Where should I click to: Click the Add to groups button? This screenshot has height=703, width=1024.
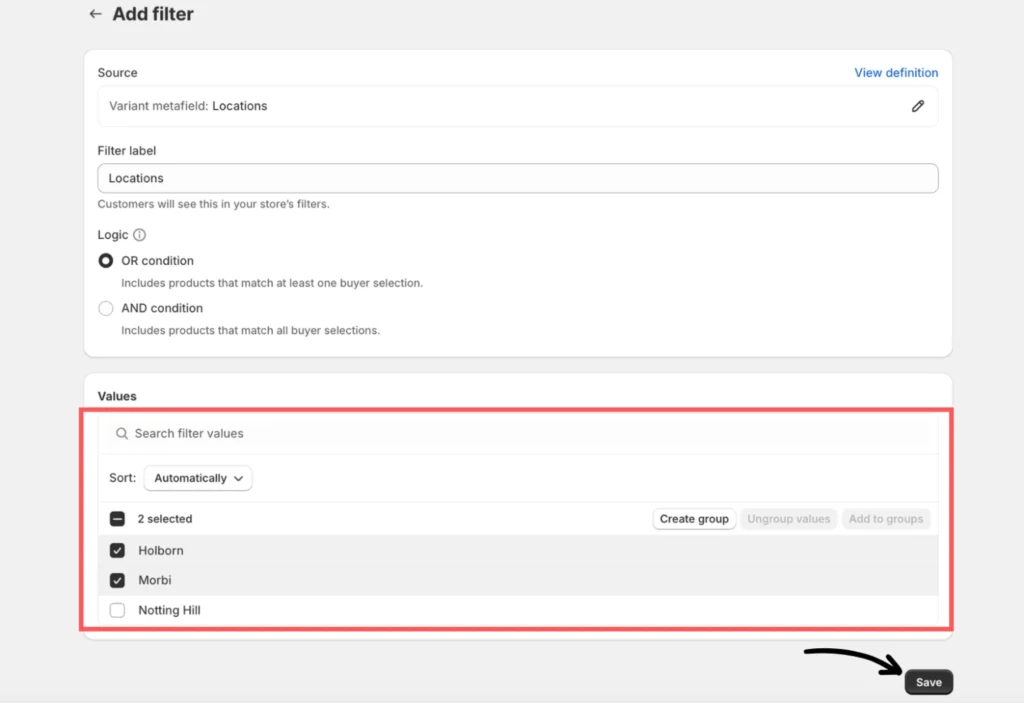pos(885,519)
